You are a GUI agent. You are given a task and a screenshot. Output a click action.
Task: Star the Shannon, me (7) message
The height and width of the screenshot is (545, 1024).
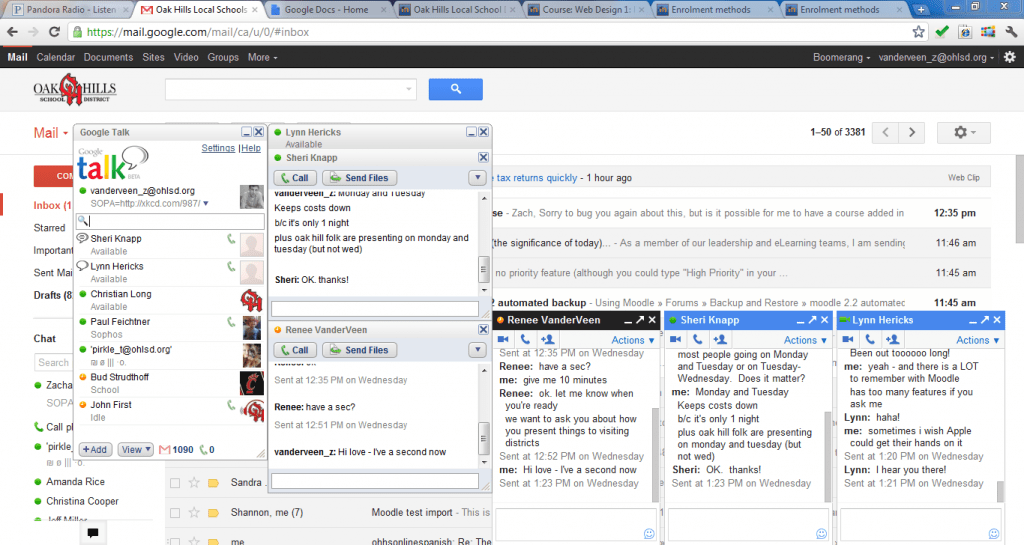click(193, 513)
